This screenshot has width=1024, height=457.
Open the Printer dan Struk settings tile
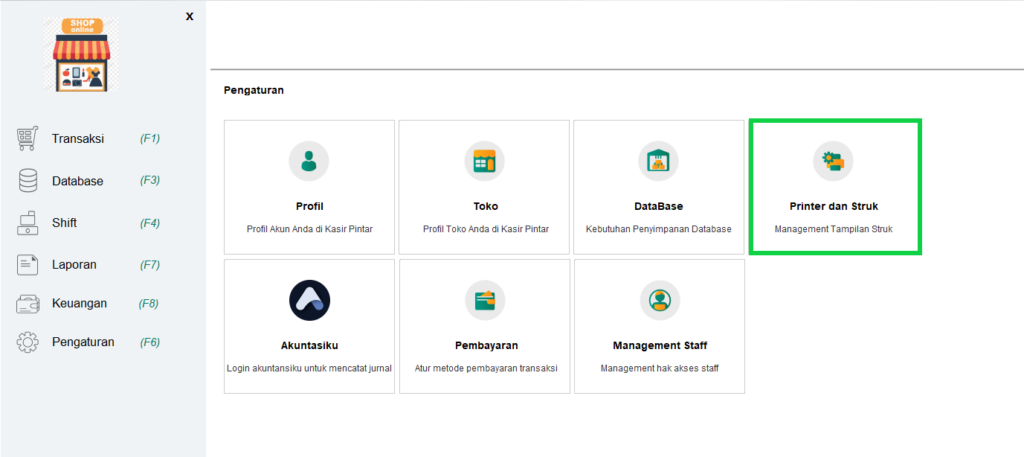click(x=834, y=206)
